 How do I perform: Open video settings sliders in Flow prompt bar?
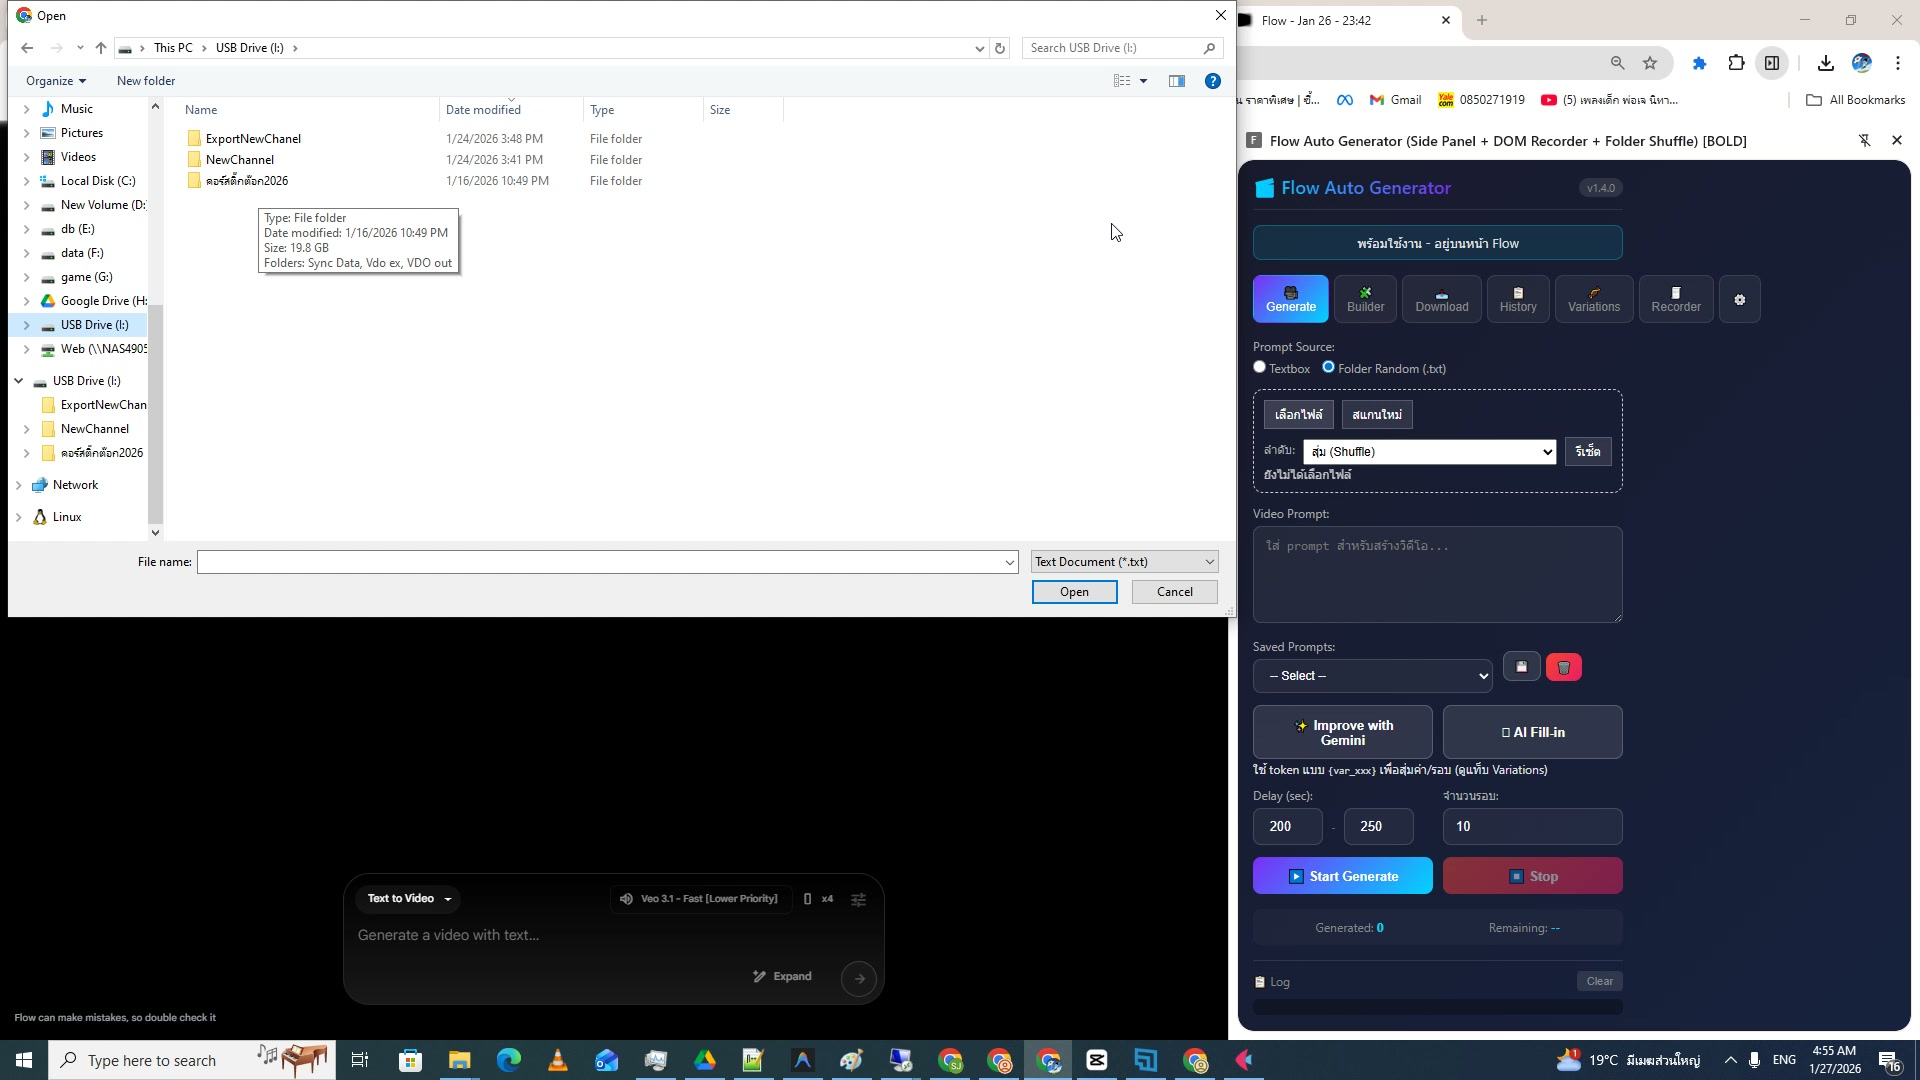click(859, 899)
